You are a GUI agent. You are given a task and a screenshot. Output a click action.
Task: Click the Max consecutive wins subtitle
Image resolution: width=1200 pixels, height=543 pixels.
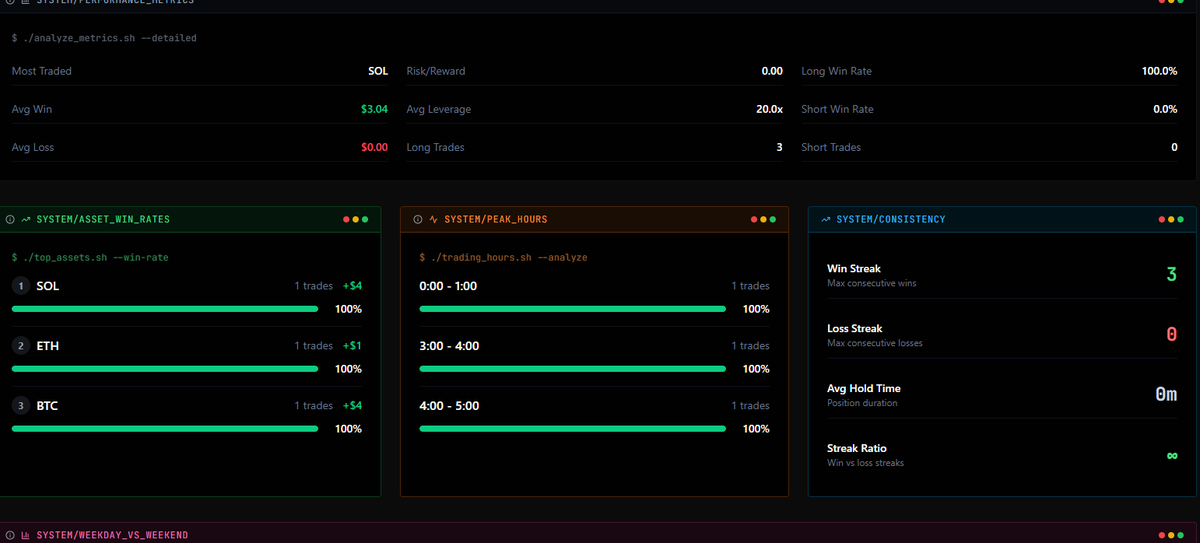(871, 283)
